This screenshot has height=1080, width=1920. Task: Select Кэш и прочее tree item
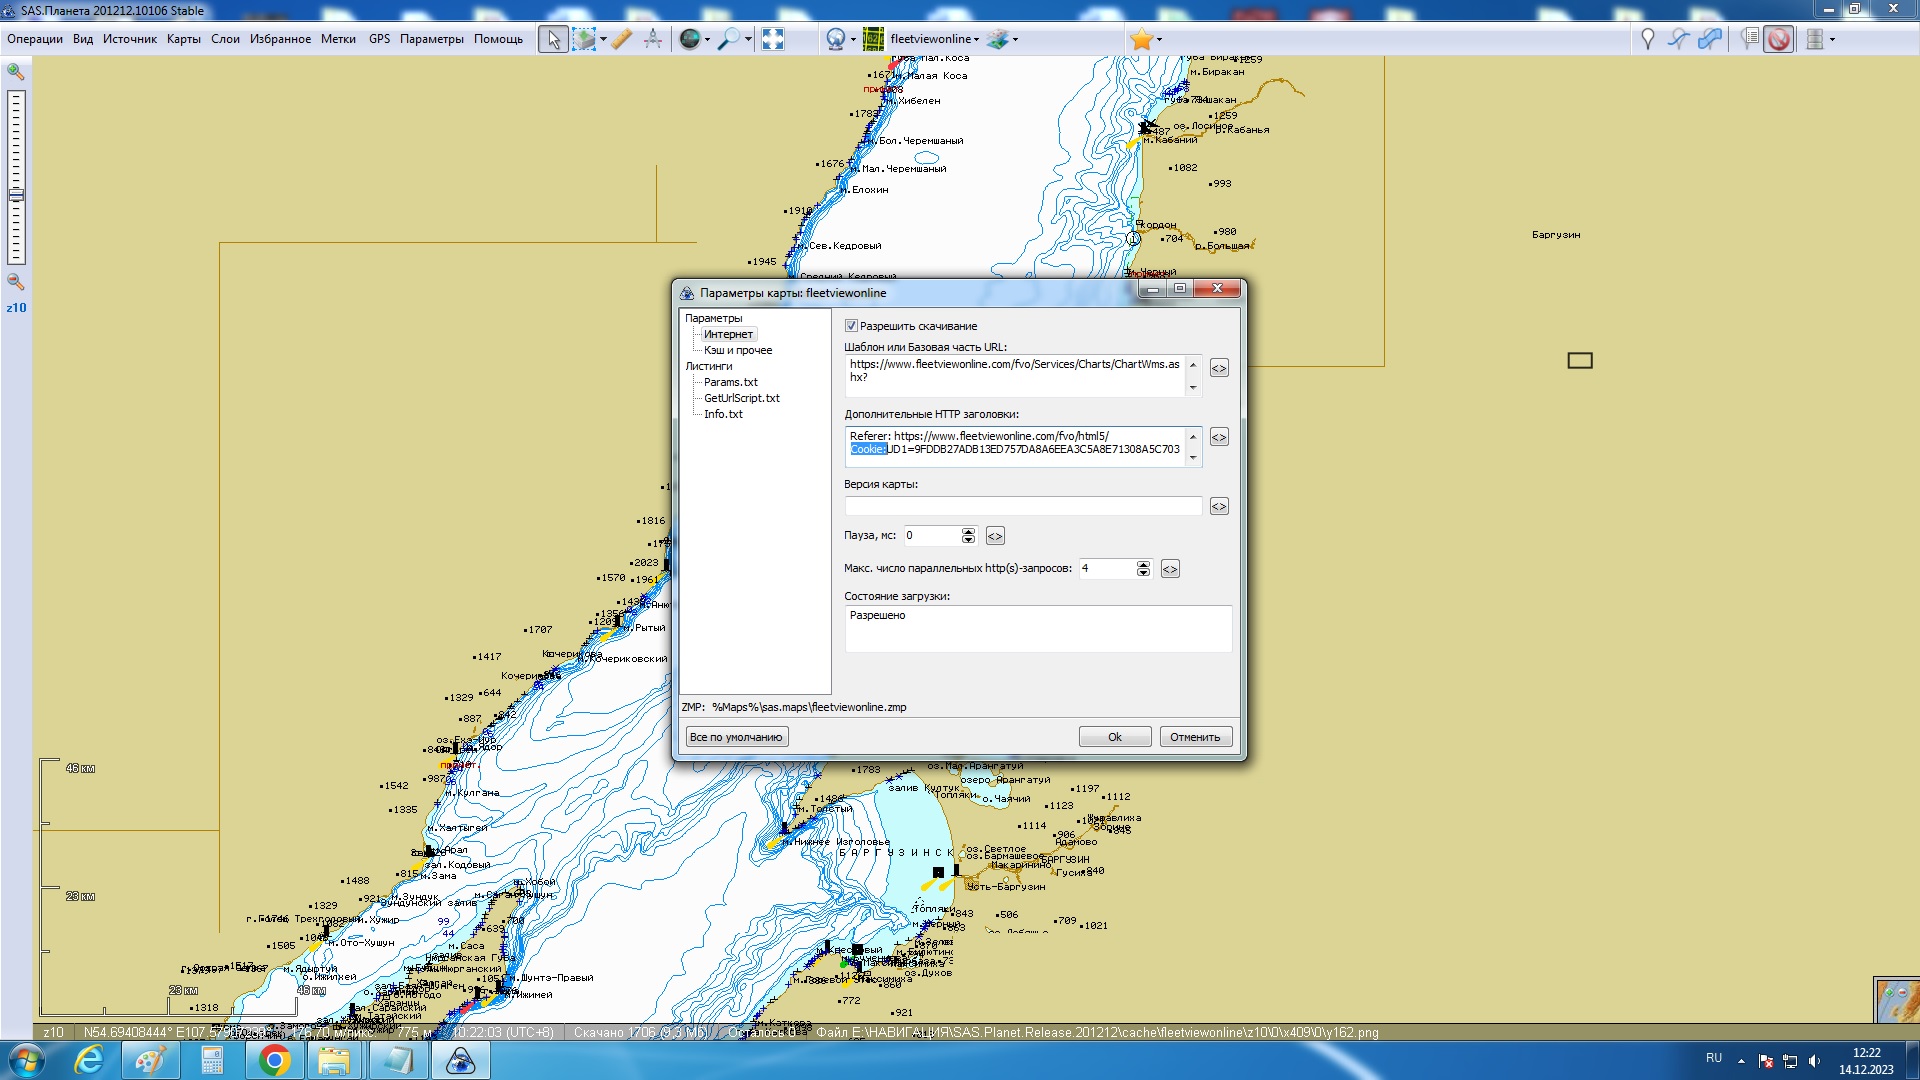(x=737, y=350)
